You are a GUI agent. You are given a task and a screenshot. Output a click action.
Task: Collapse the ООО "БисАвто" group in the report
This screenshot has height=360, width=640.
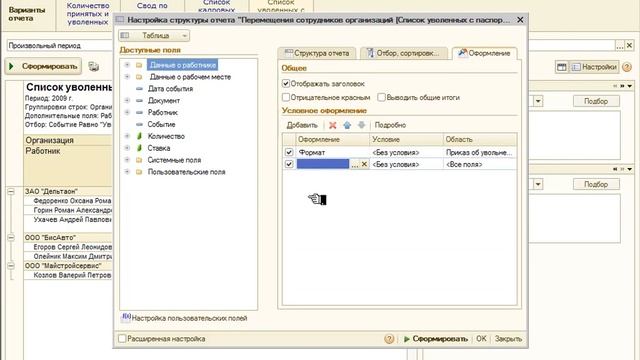[x=11, y=237]
